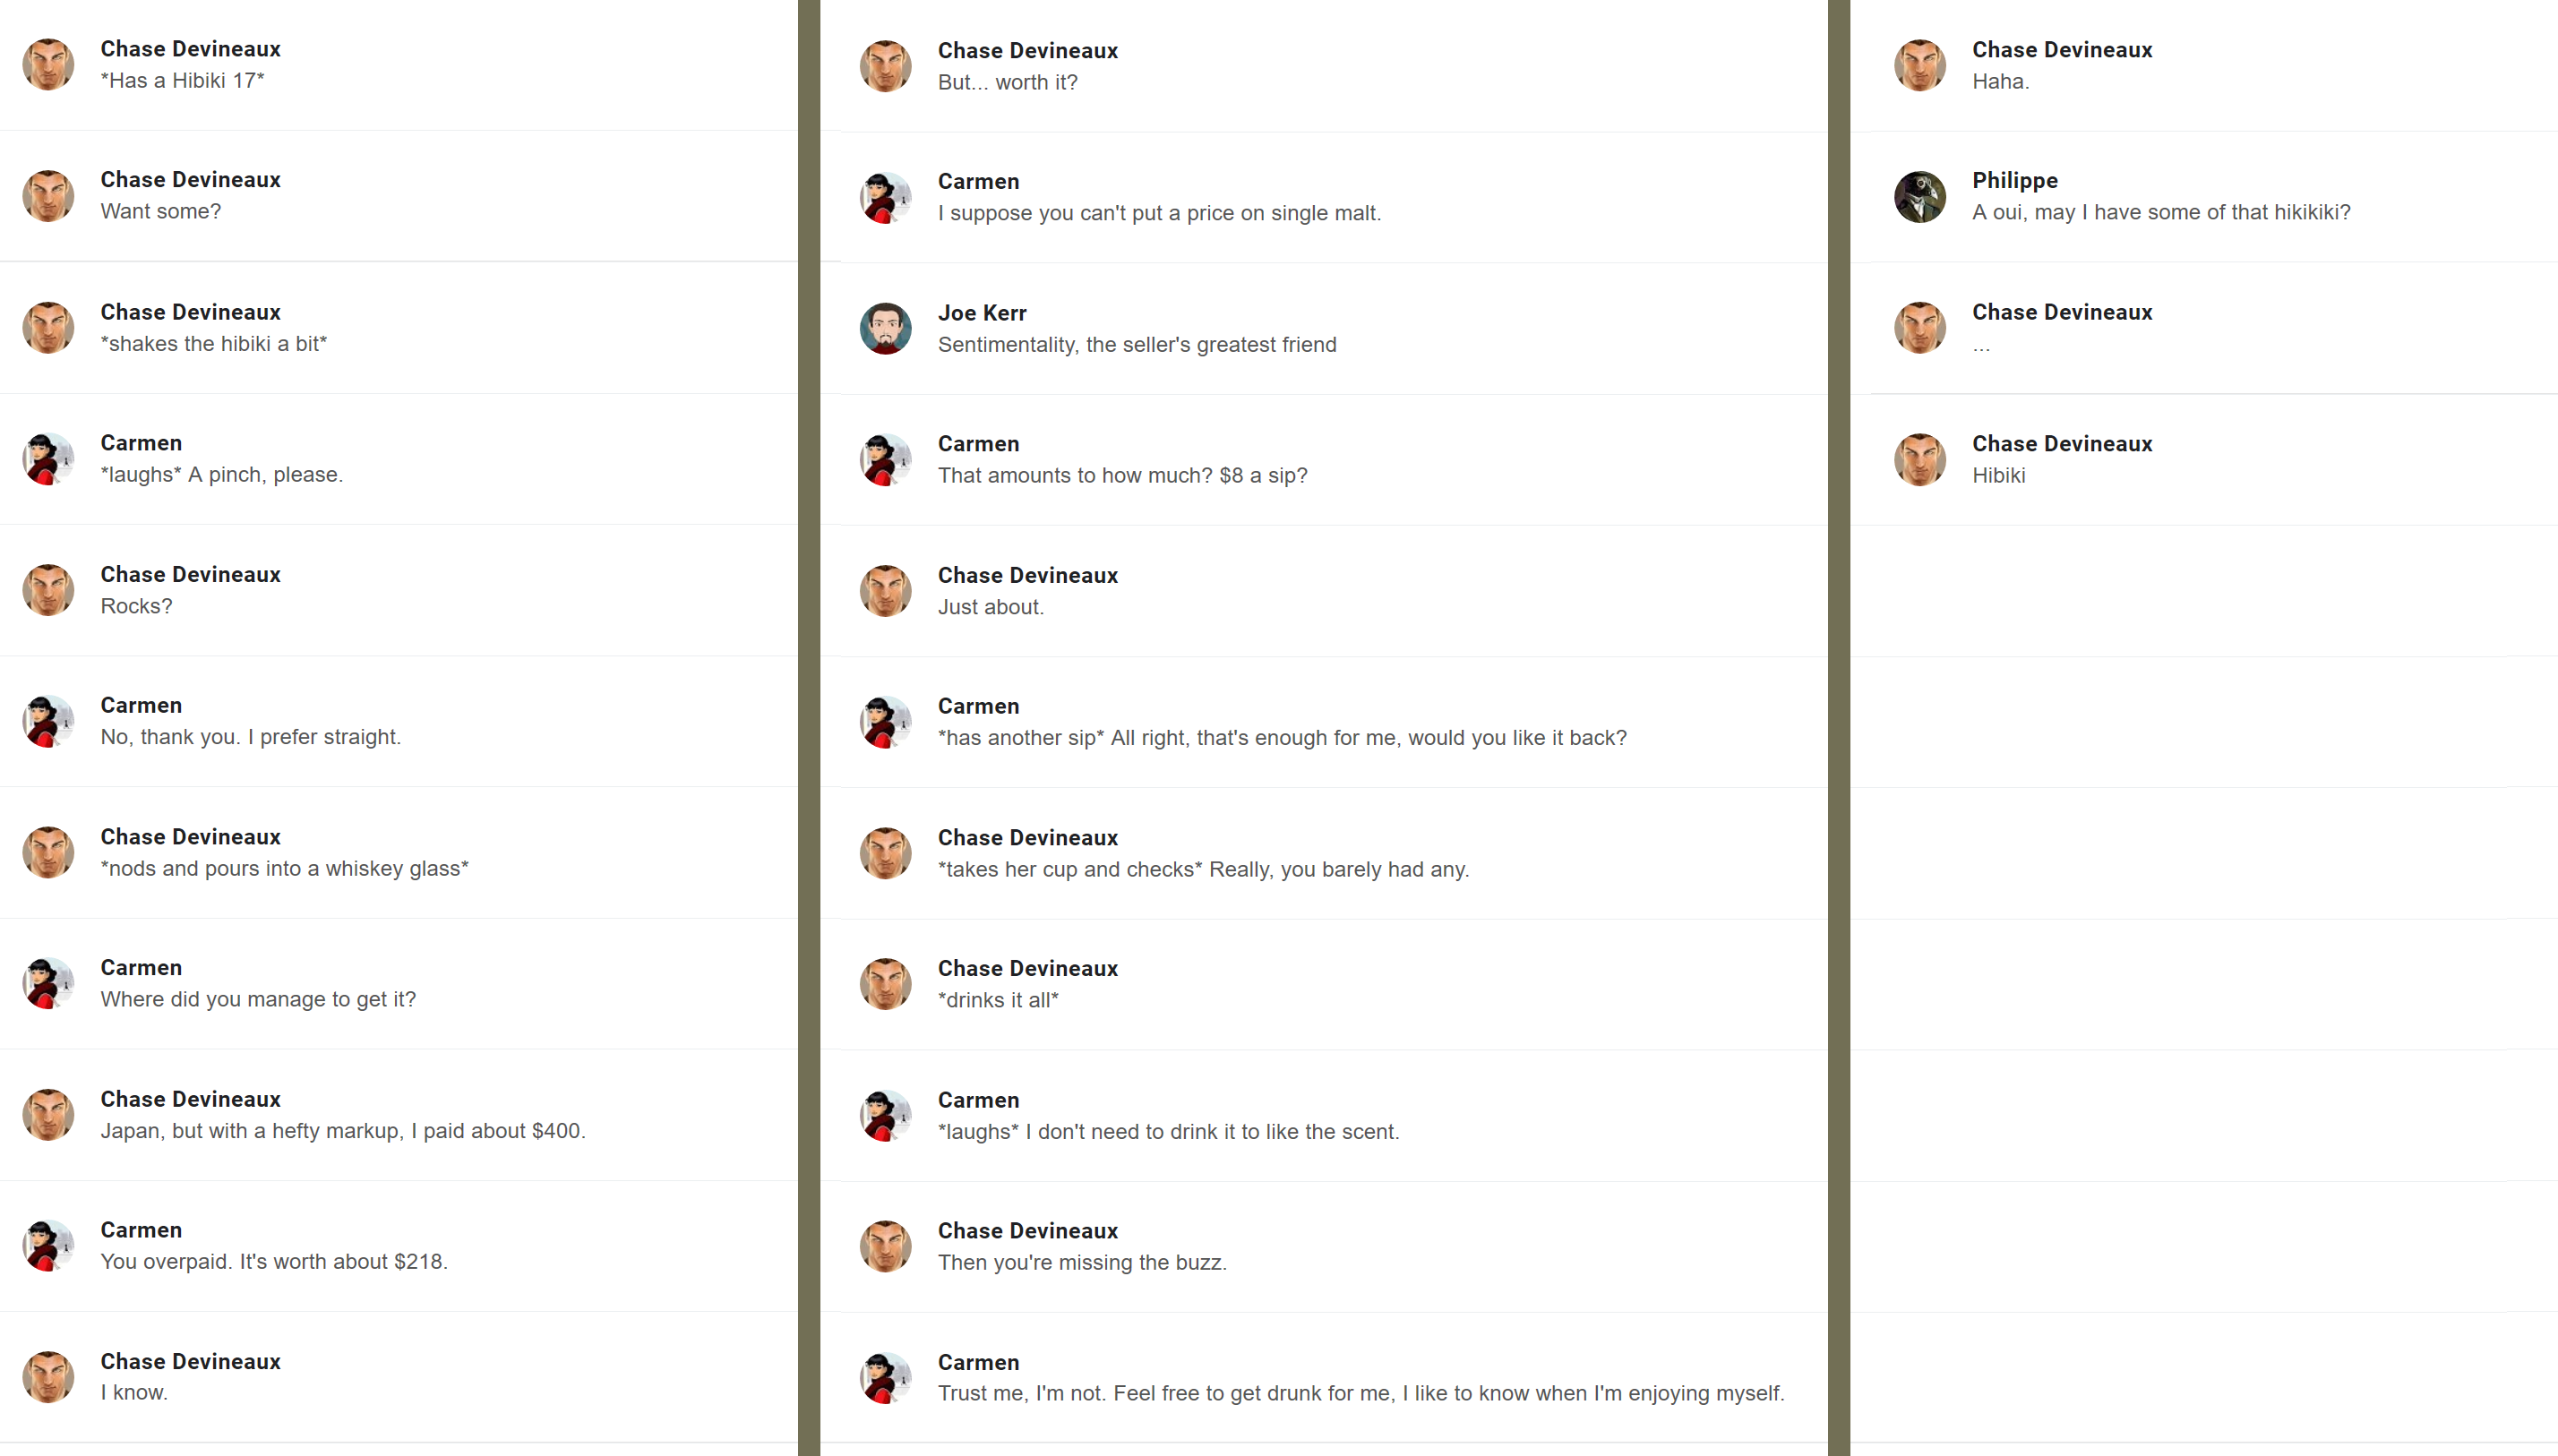Click Chase's avatar next to "Just about."
The height and width of the screenshot is (1456, 2558).
click(885, 591)
